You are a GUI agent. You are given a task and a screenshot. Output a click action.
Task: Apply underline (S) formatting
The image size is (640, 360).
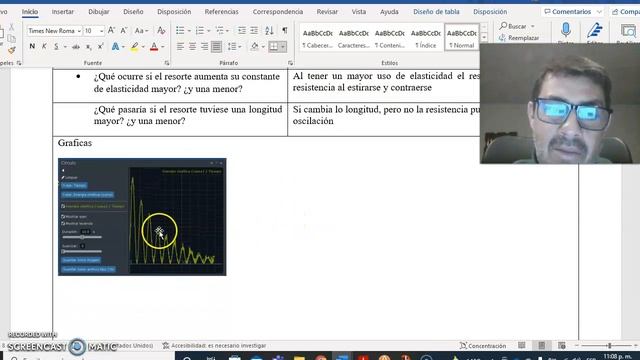(x=56, y=47)
